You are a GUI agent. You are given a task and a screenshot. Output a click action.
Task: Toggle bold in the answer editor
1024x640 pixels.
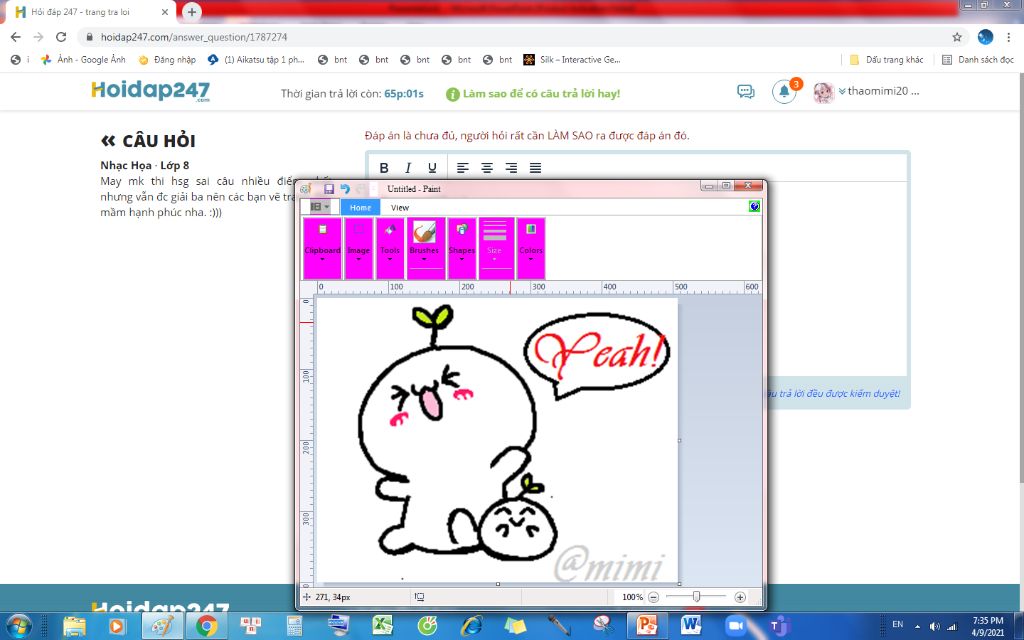pyautogui.click(x=384, y=168)
